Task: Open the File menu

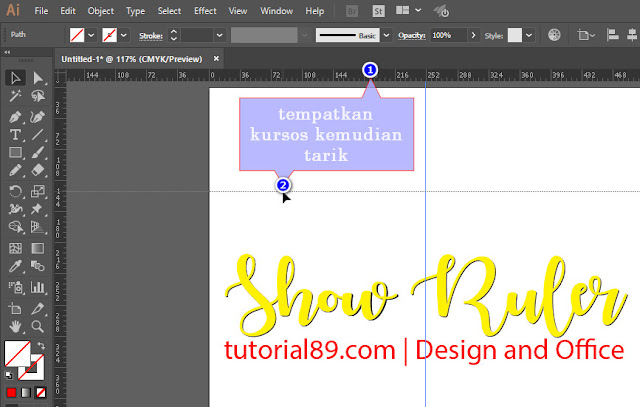Action: pos(41,11)
